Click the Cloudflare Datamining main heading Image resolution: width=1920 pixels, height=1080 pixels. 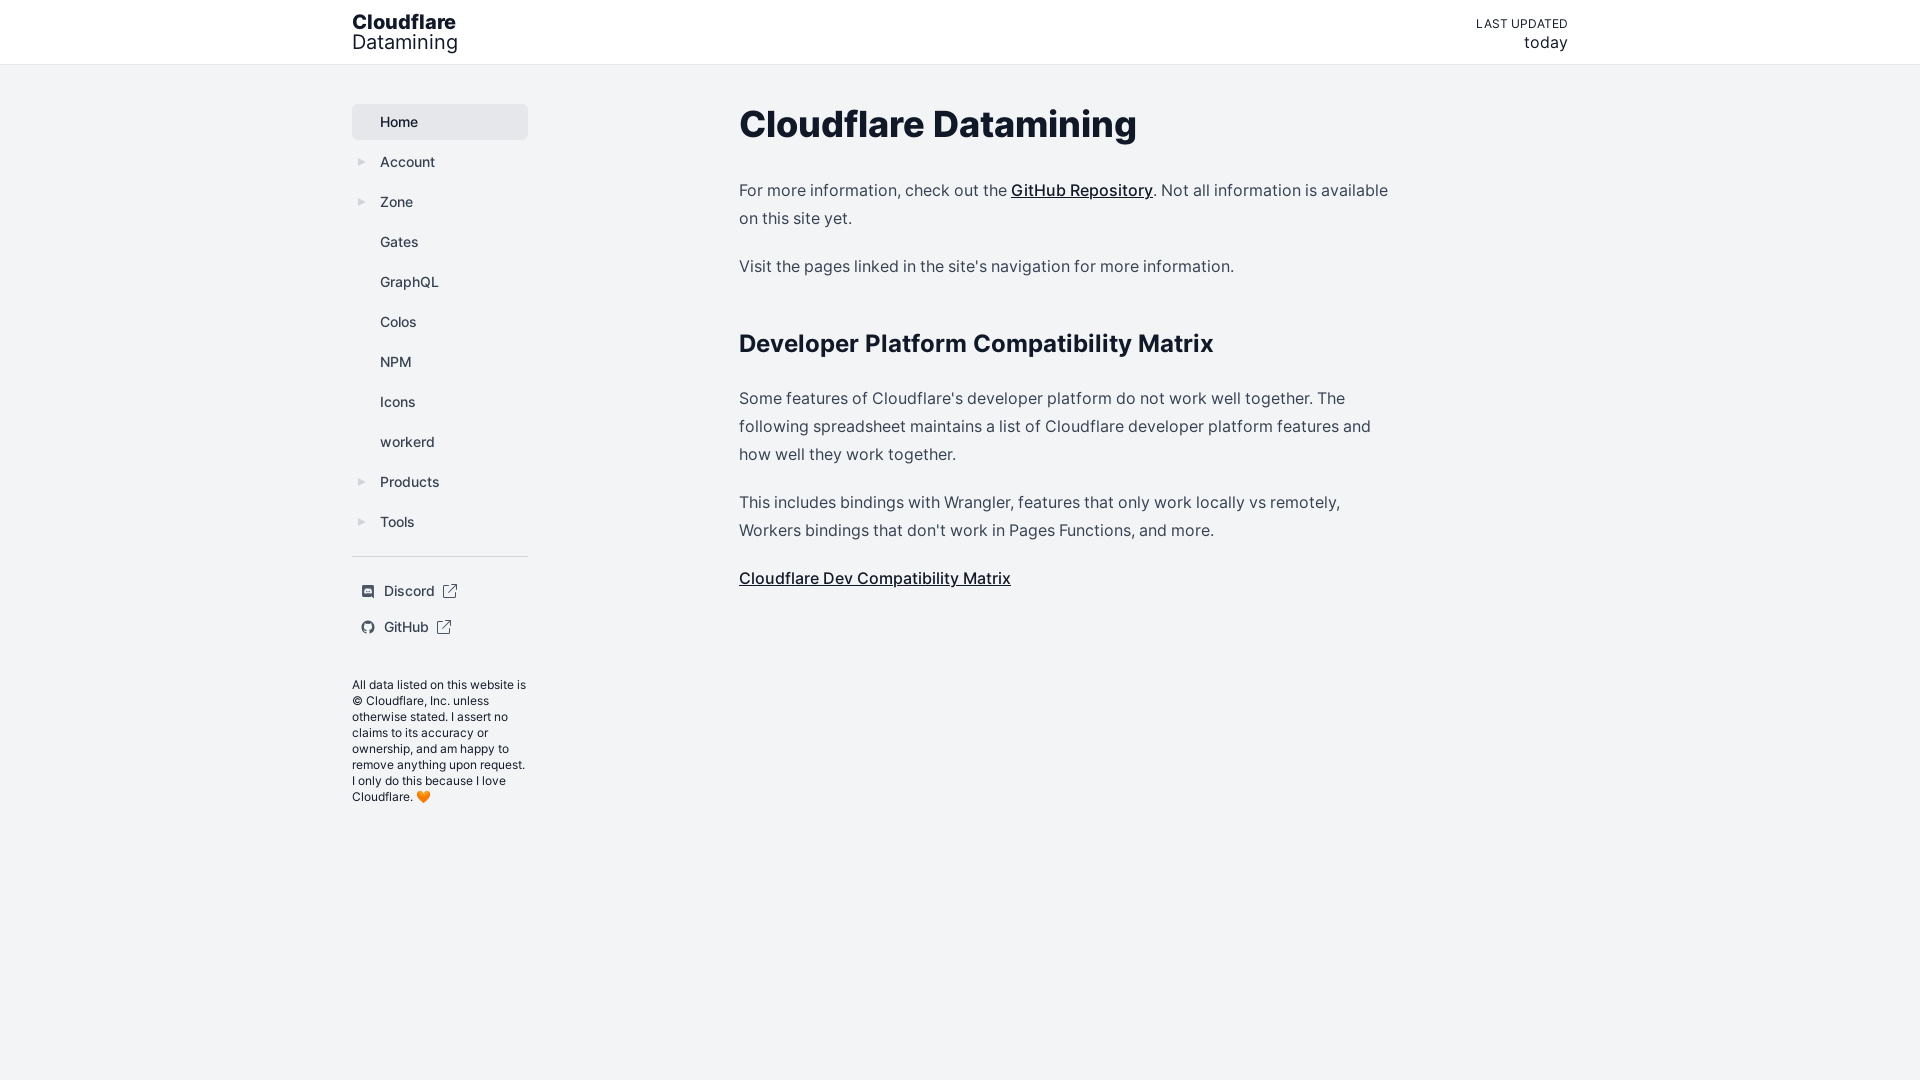coord(938,124)
